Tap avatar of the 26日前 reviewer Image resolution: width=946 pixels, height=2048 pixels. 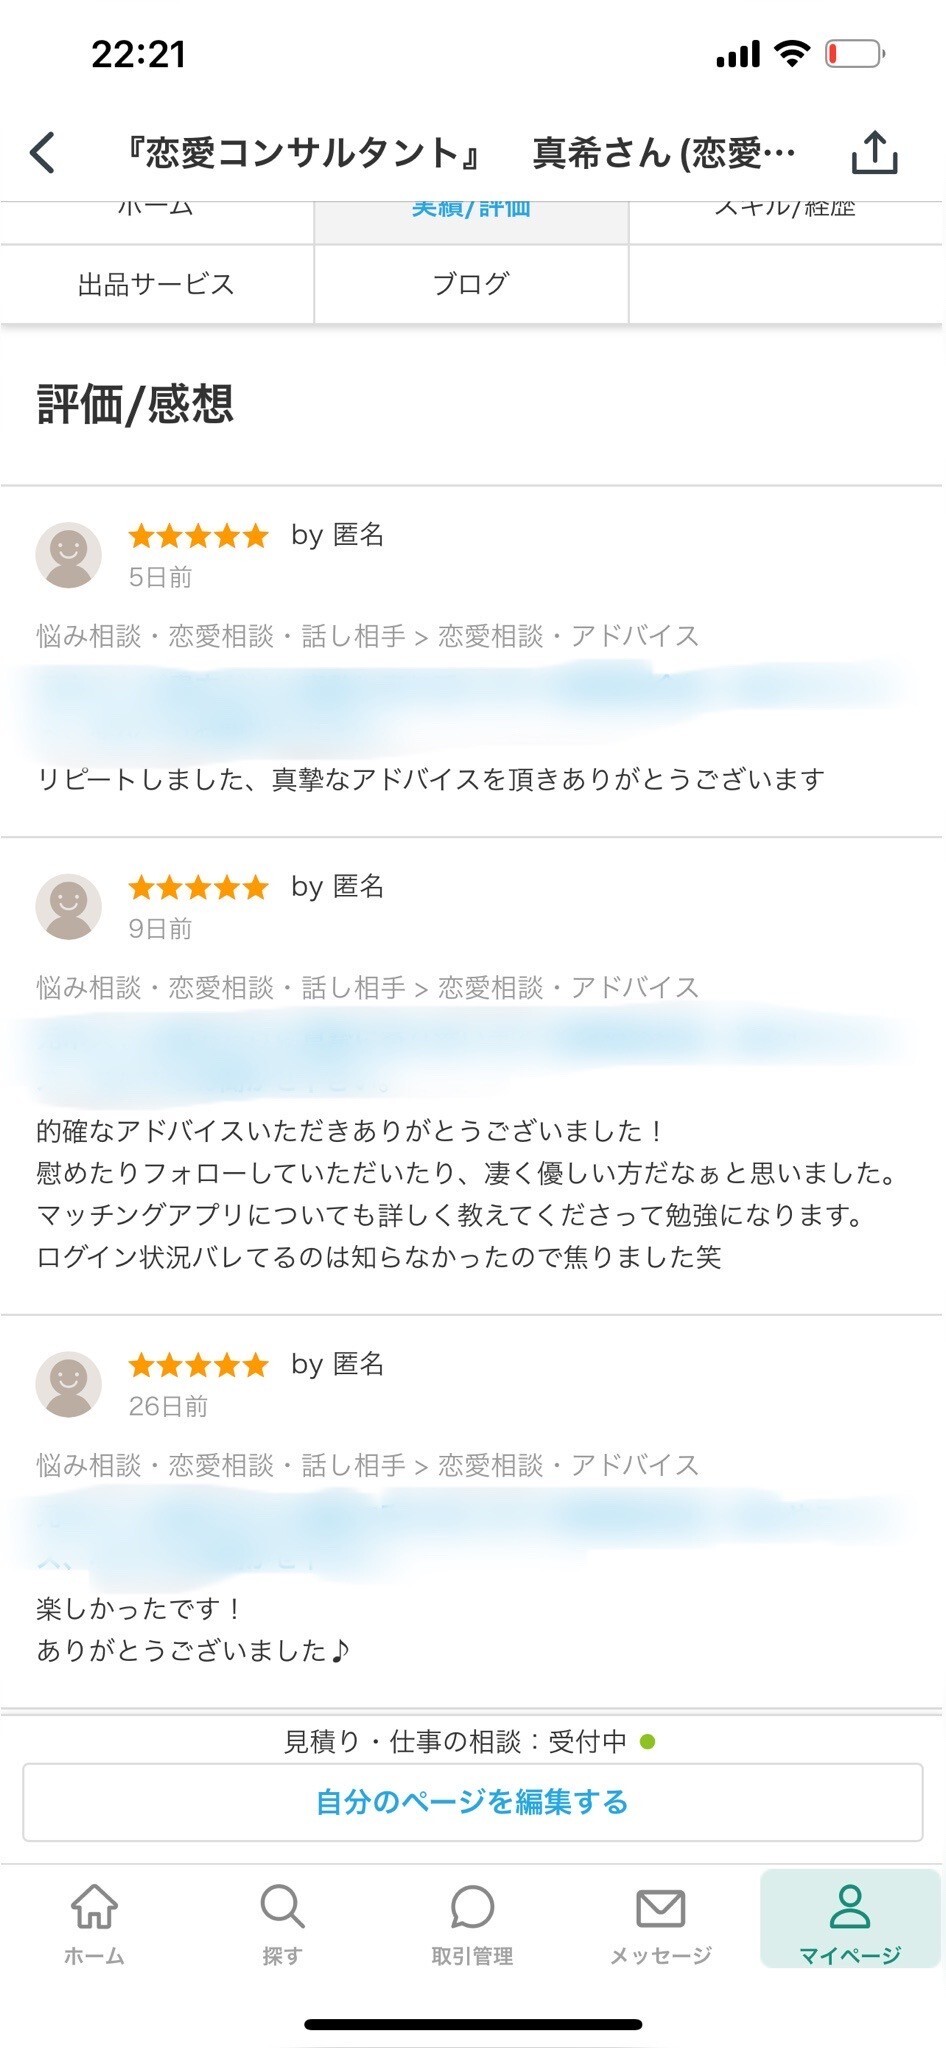(69, 1385)
